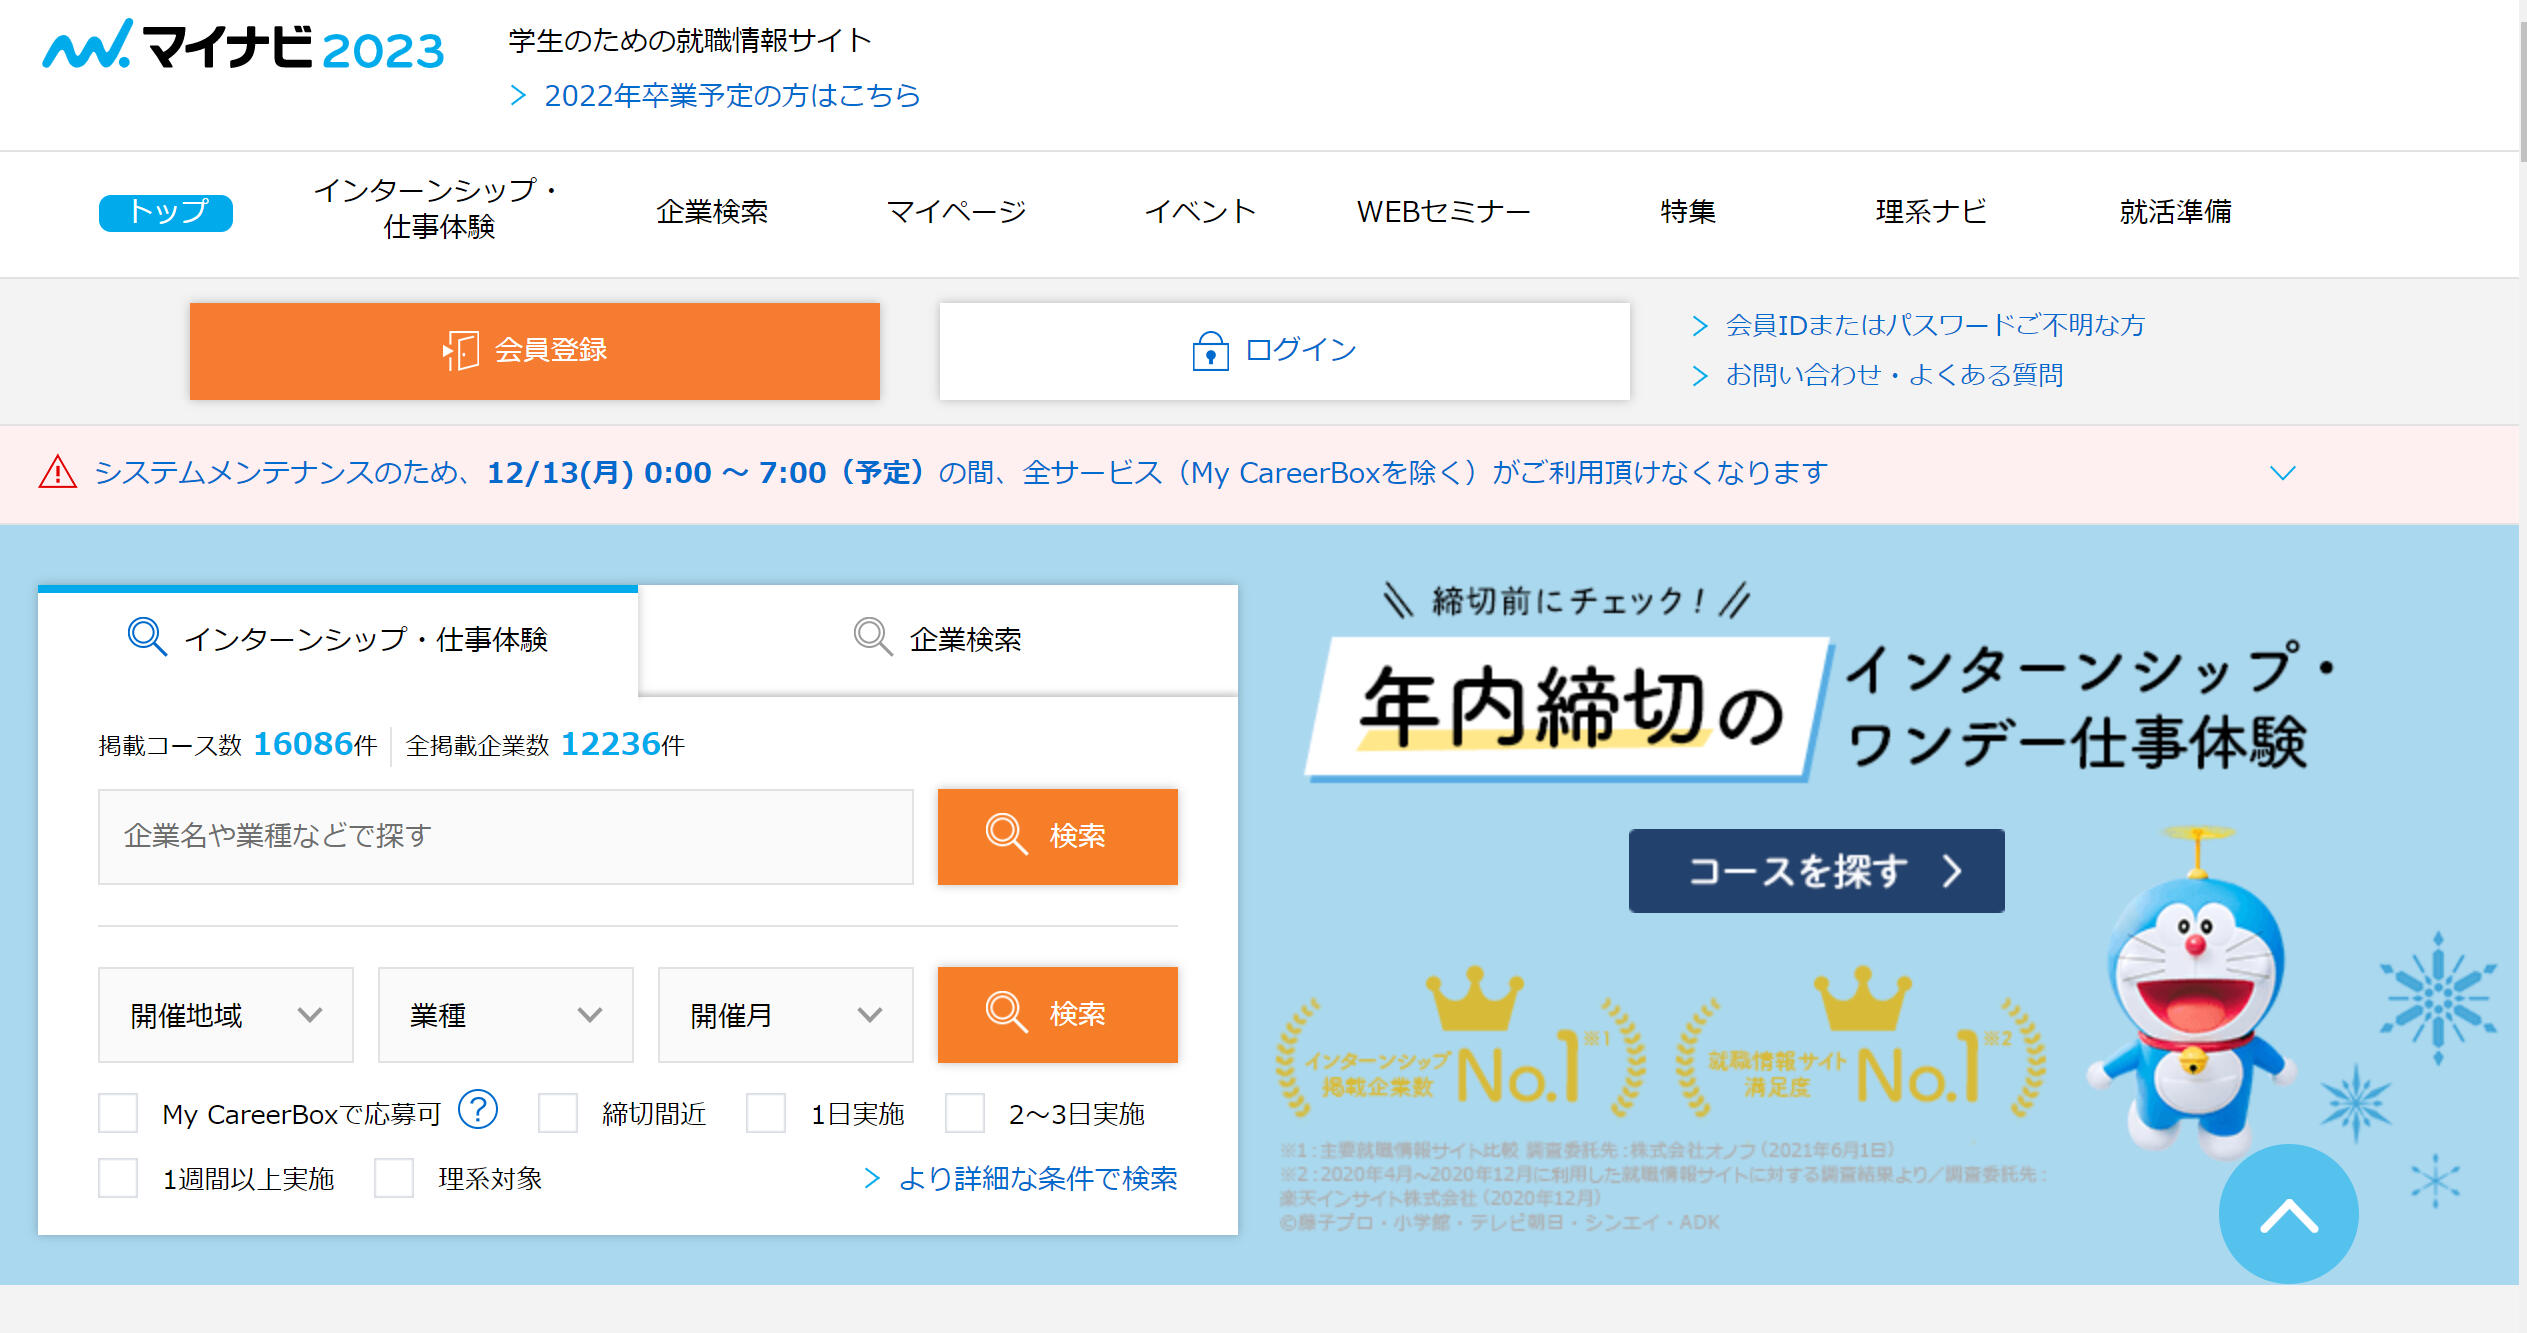Enable the 理系対象 checkbox
The image size is (2527, 1333).
[395, 1178]
